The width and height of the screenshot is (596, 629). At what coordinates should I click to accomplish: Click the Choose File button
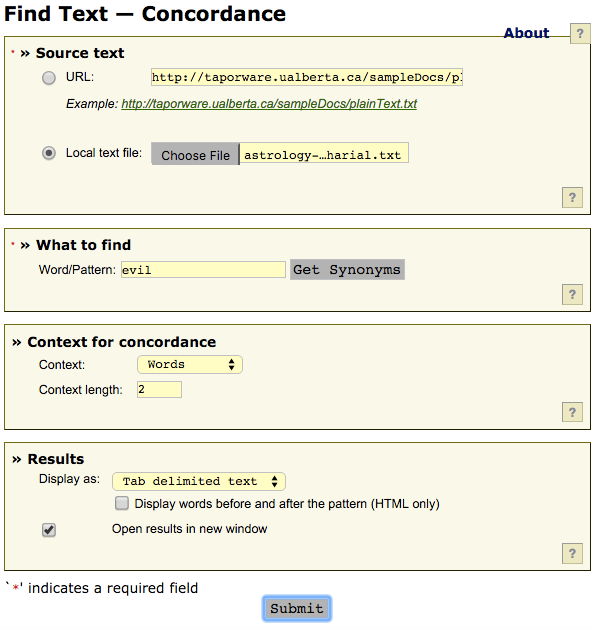pyautogui.click(x=195, y=154)
